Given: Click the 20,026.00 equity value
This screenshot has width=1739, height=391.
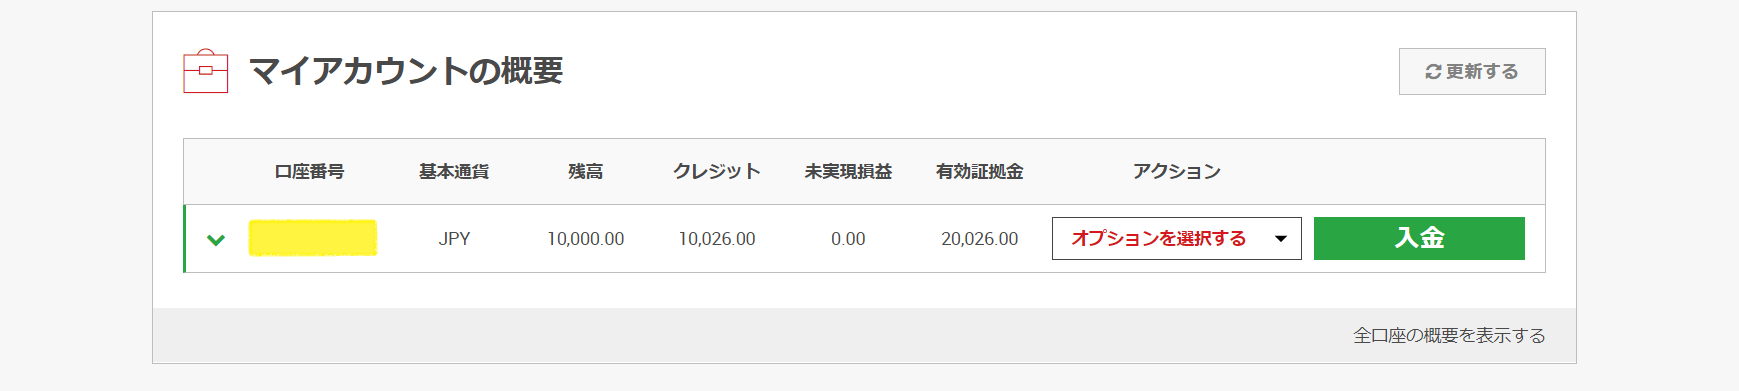Looking at the screenshot, I should pyautogui.click(x=980, y=239).
